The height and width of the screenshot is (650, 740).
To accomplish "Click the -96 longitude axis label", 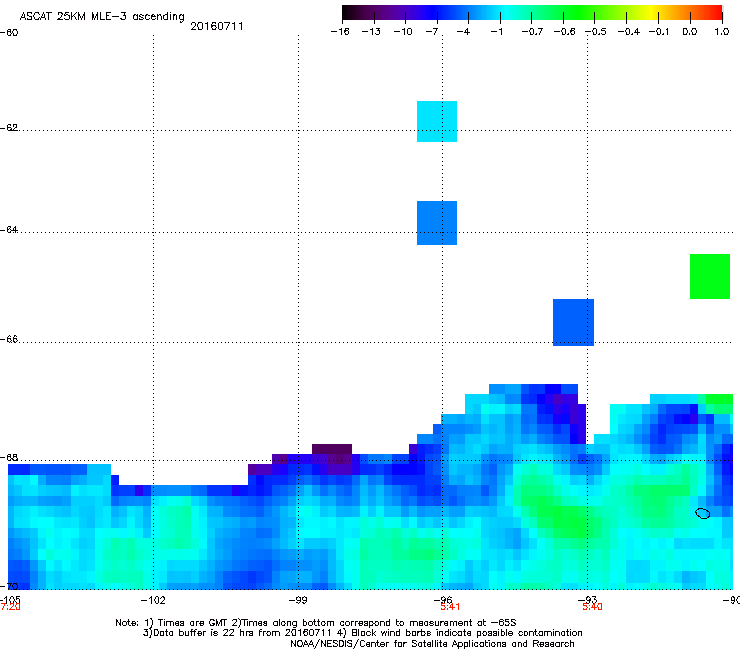I will 443,599.
